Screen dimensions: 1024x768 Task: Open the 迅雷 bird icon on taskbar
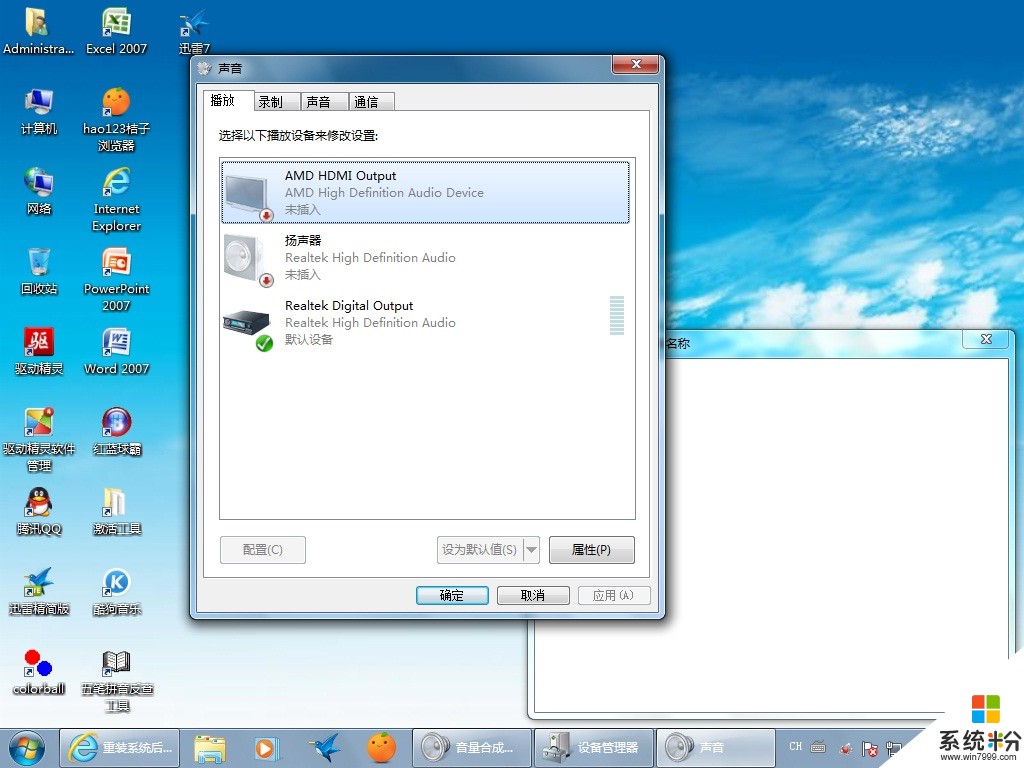tap(324, 748)
